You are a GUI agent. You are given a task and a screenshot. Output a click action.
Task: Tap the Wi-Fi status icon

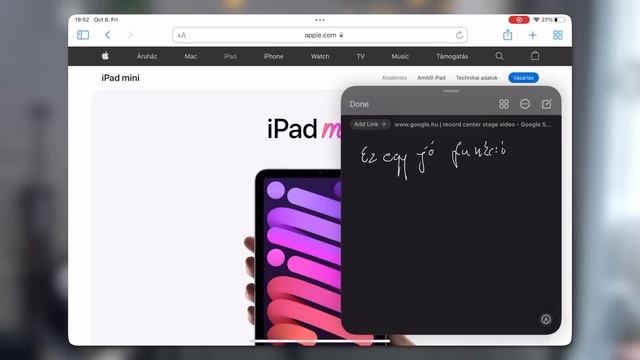tap(536, 20)
